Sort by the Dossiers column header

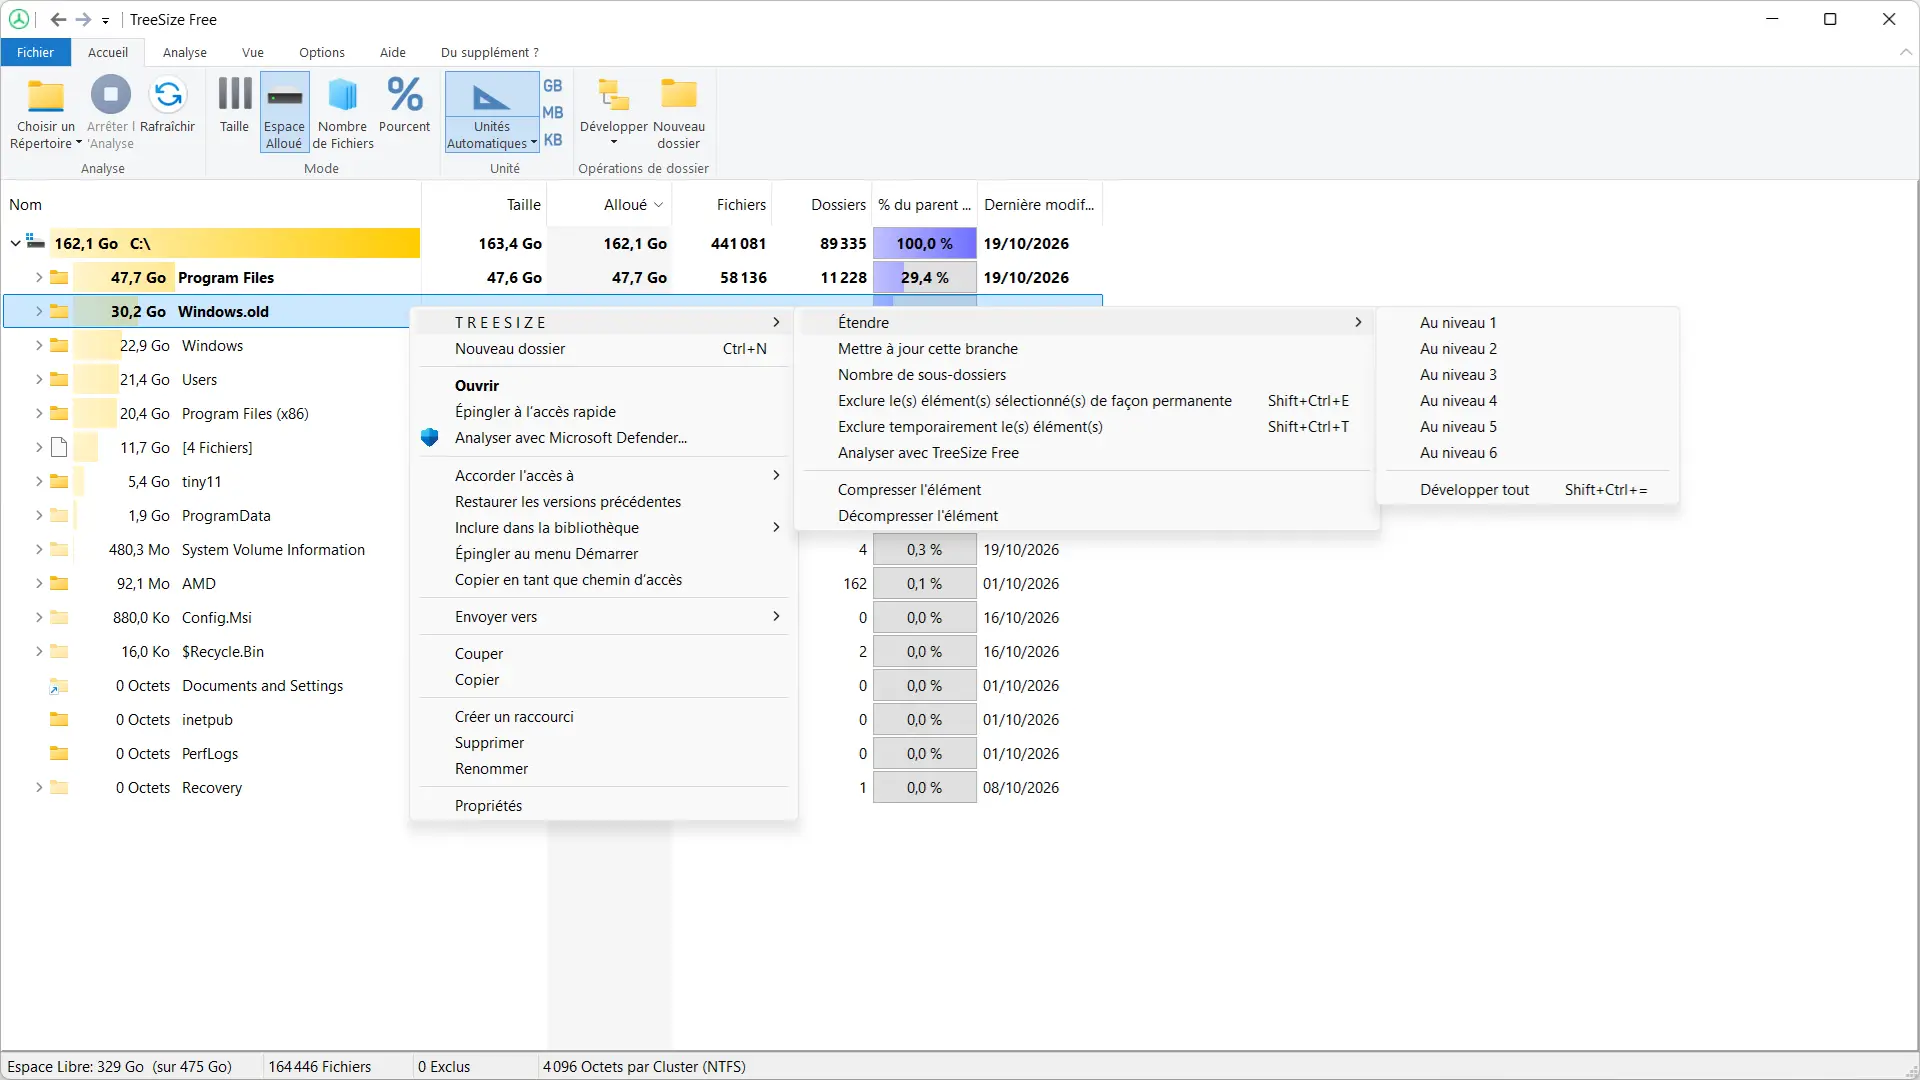[822, 204]
